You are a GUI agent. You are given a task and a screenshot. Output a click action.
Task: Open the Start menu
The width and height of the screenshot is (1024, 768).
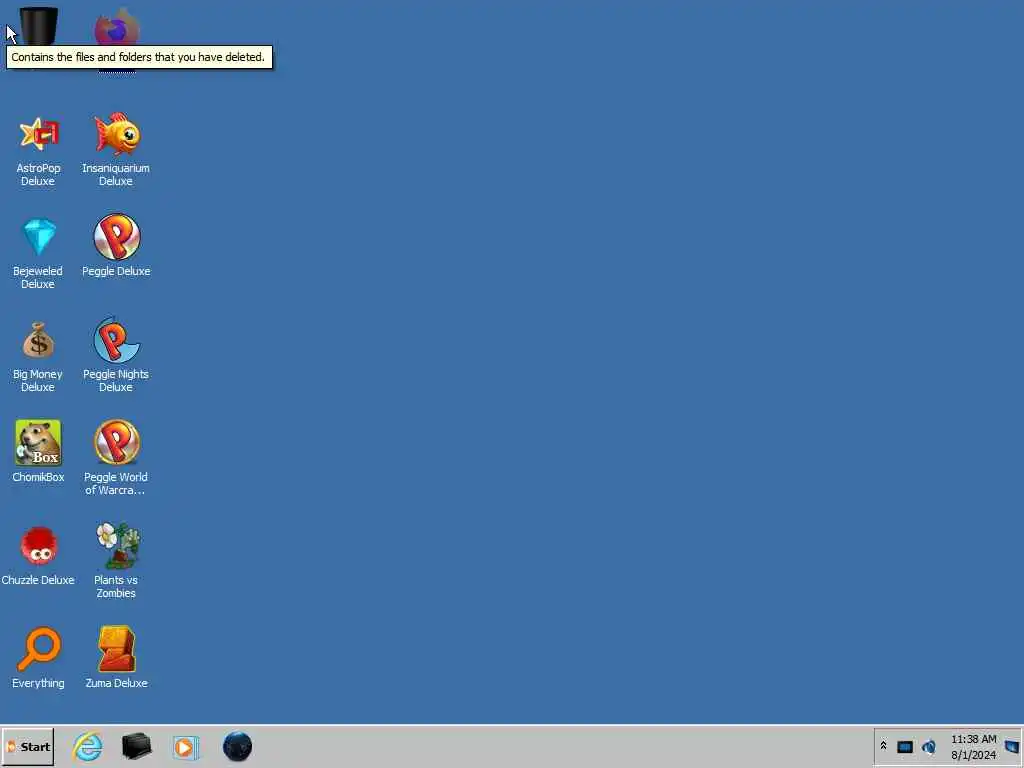click(28, 746)
